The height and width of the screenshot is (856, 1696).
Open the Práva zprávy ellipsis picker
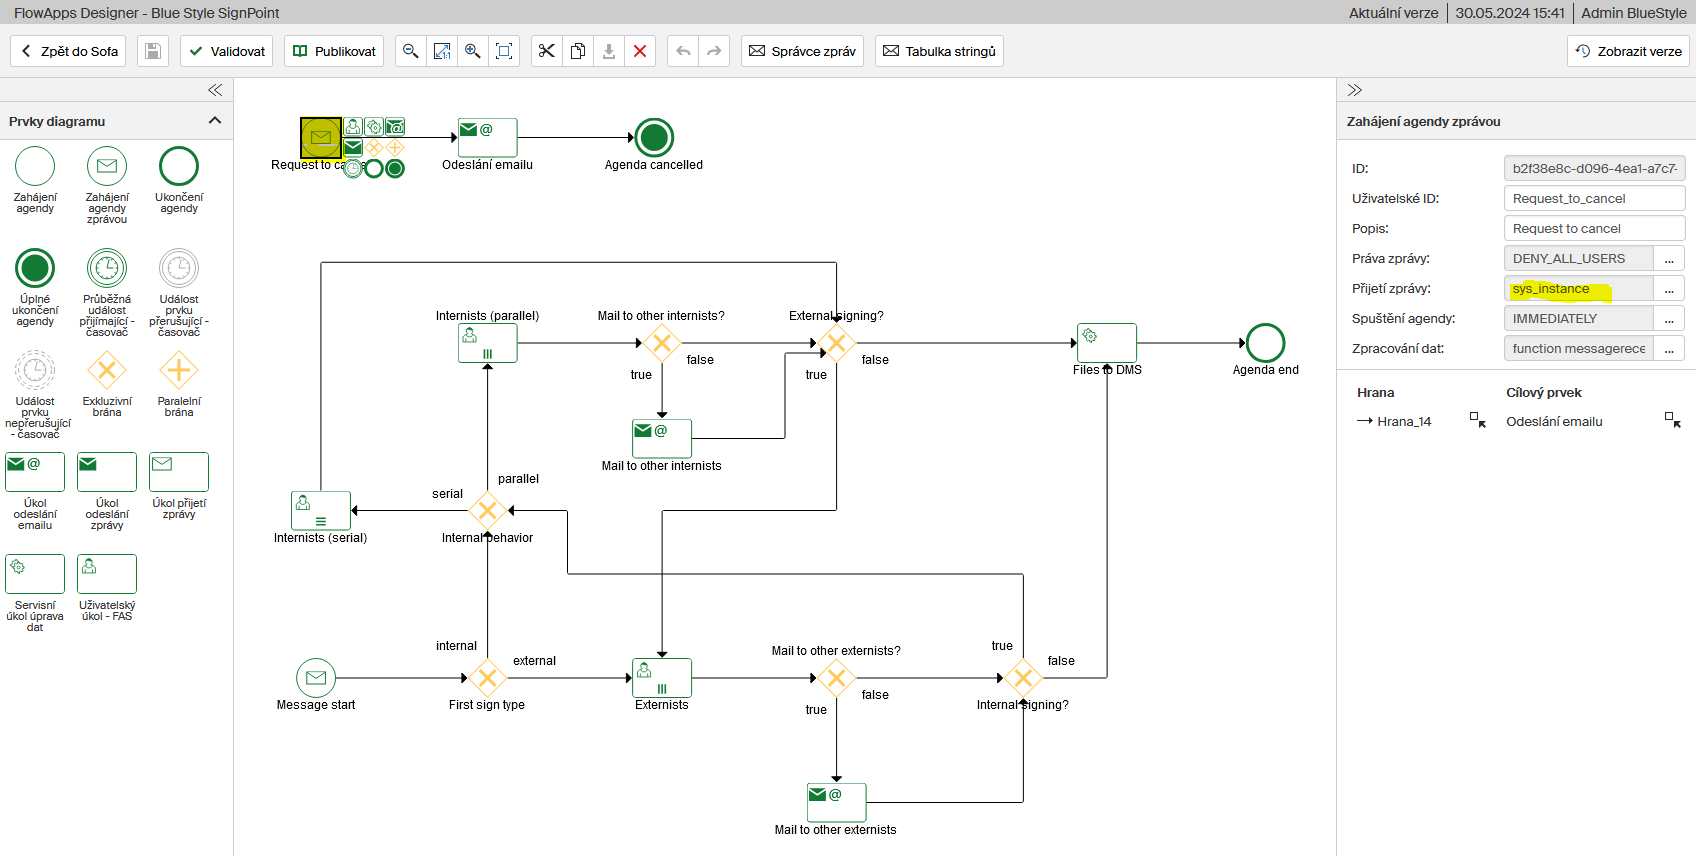pyautogui.click(x=1669, y=259)
